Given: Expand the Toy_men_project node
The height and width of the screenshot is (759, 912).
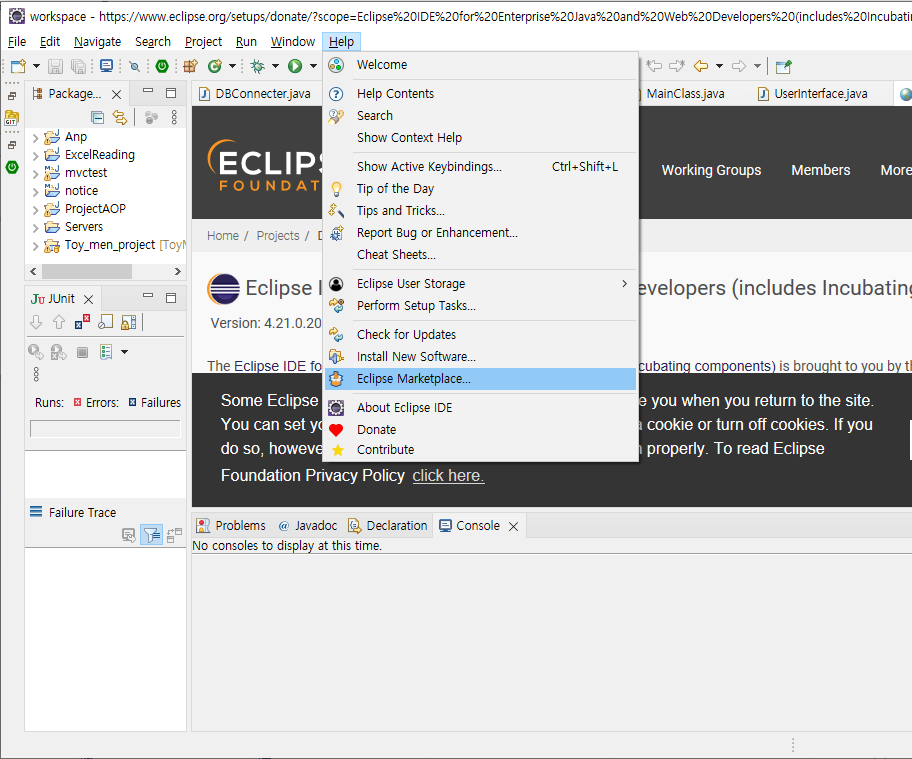Looking at the screenshot, I should (35, 246).
